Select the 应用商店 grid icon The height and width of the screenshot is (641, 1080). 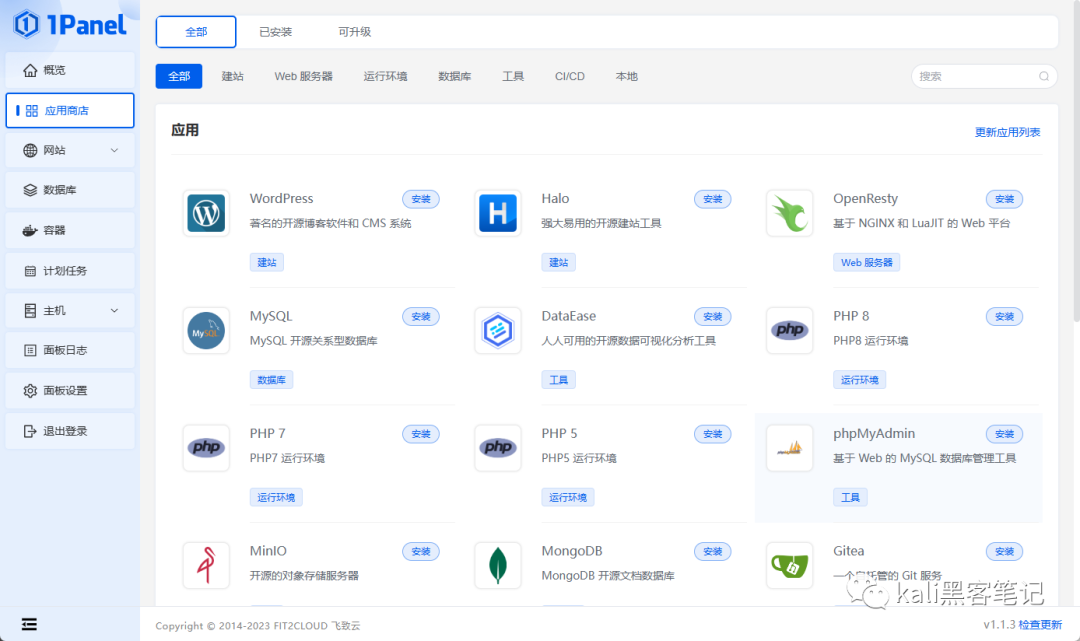click(x=32, y=111)
